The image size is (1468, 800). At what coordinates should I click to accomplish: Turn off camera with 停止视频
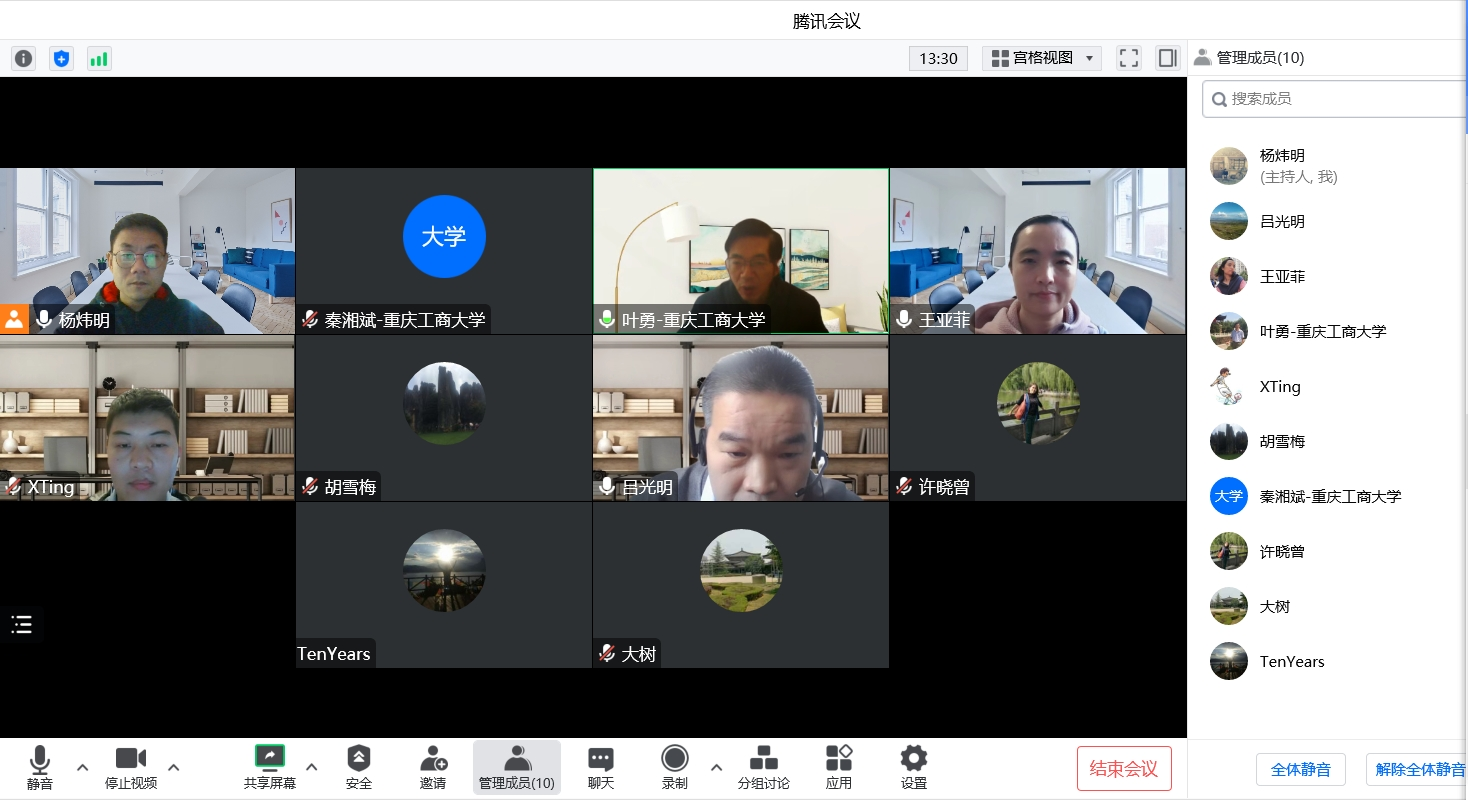click(131, 767)
